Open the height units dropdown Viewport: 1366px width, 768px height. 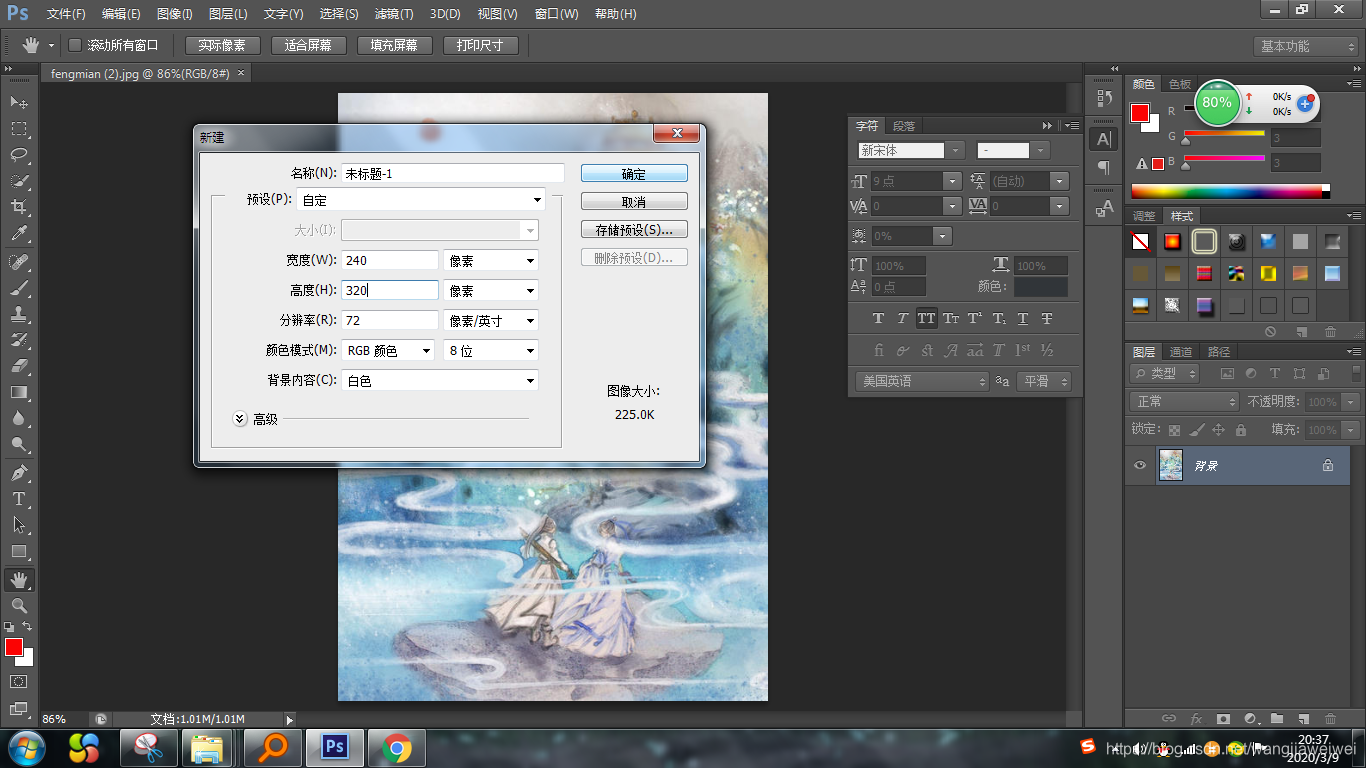(x=491, y=291)
